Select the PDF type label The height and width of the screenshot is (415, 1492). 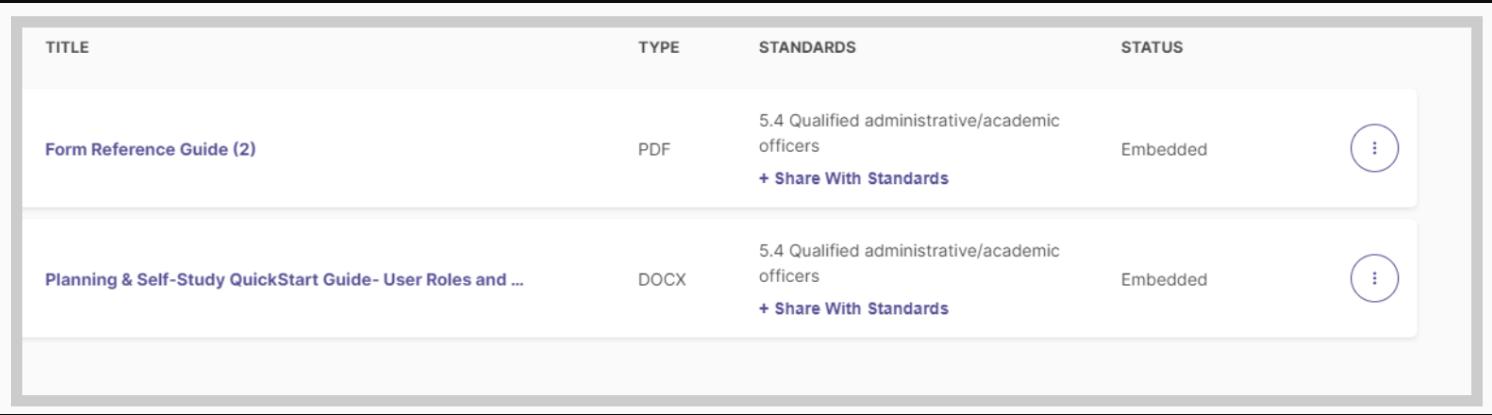654,150
